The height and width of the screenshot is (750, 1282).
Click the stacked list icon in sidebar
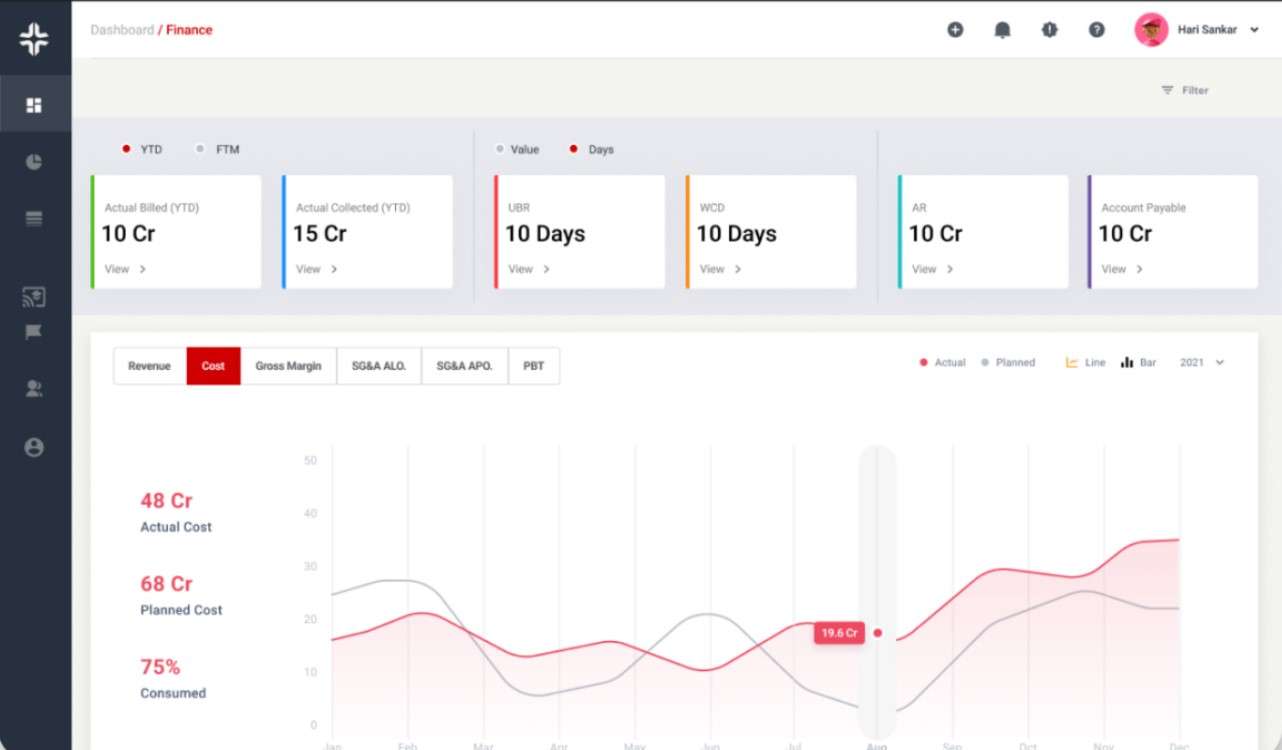click(34, 219)
